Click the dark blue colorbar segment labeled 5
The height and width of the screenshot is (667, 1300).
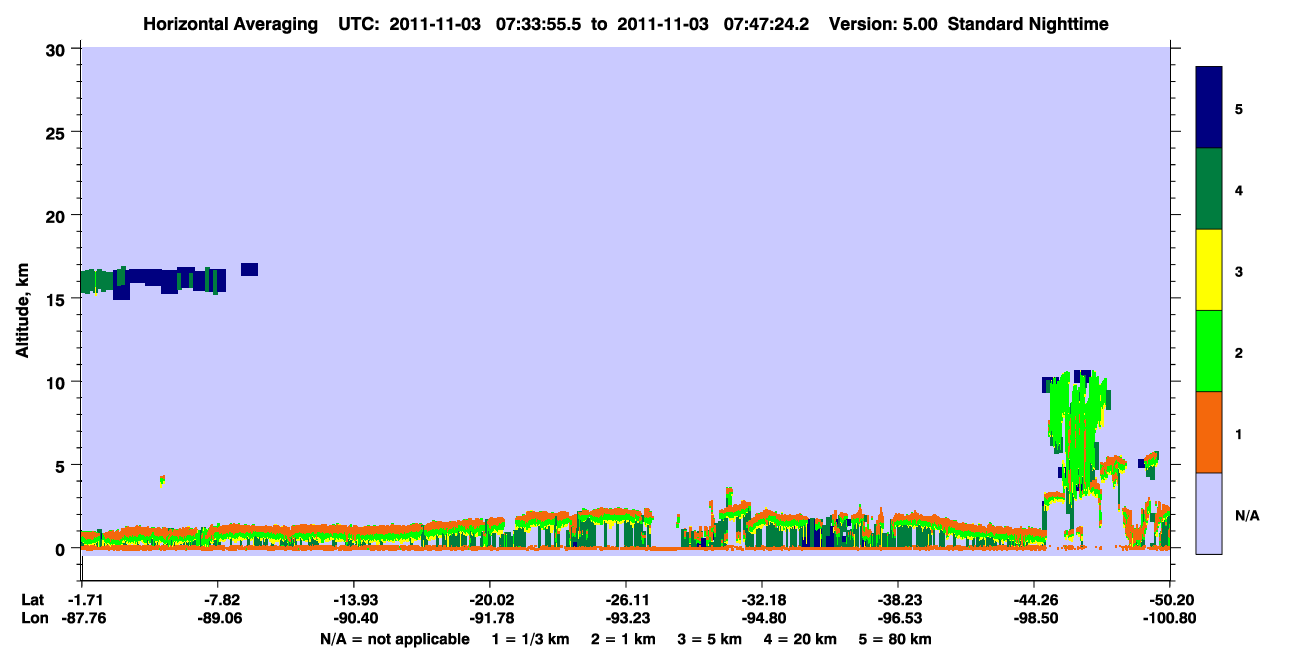[1209, 108]
